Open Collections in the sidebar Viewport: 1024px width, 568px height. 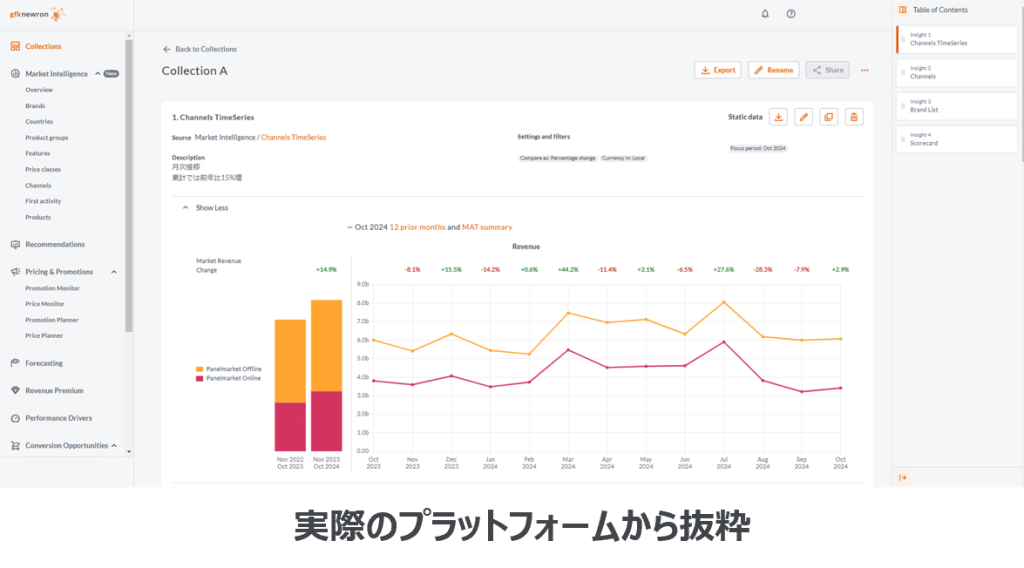[x=43, y=46]
